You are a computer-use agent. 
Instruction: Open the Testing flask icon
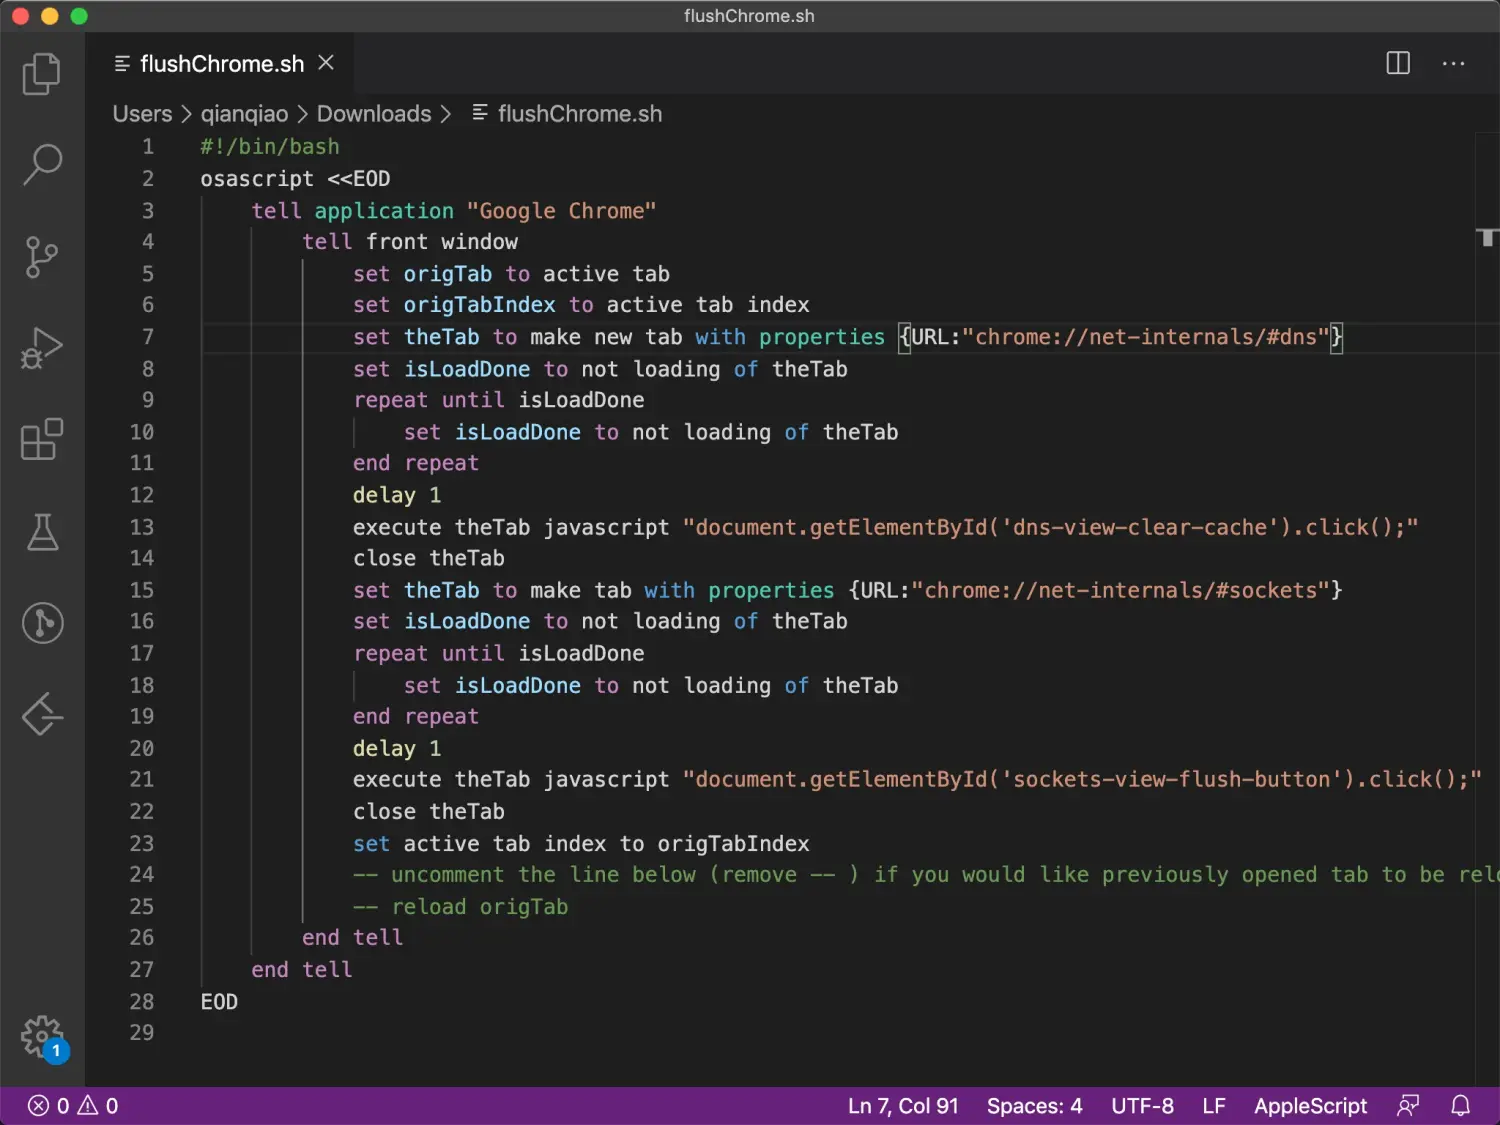[41, 532]
